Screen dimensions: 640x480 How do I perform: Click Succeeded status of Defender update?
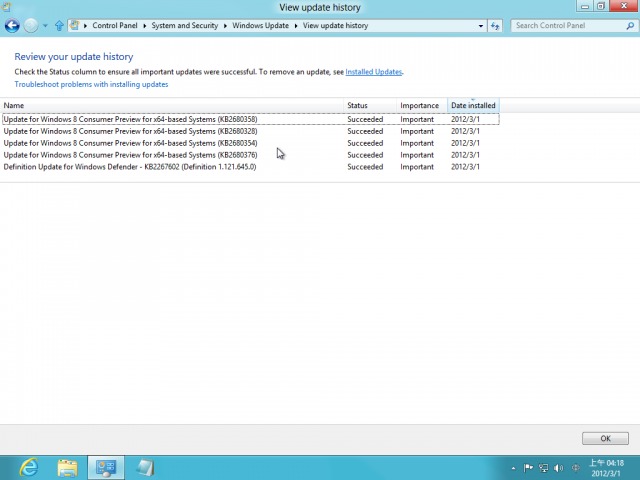(365, 167)
